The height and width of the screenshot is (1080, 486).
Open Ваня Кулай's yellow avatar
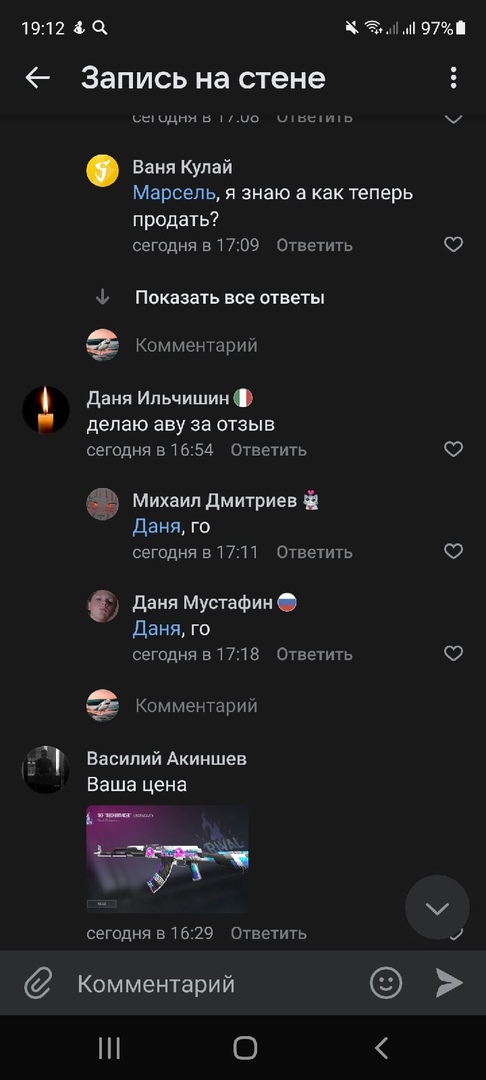103,171
